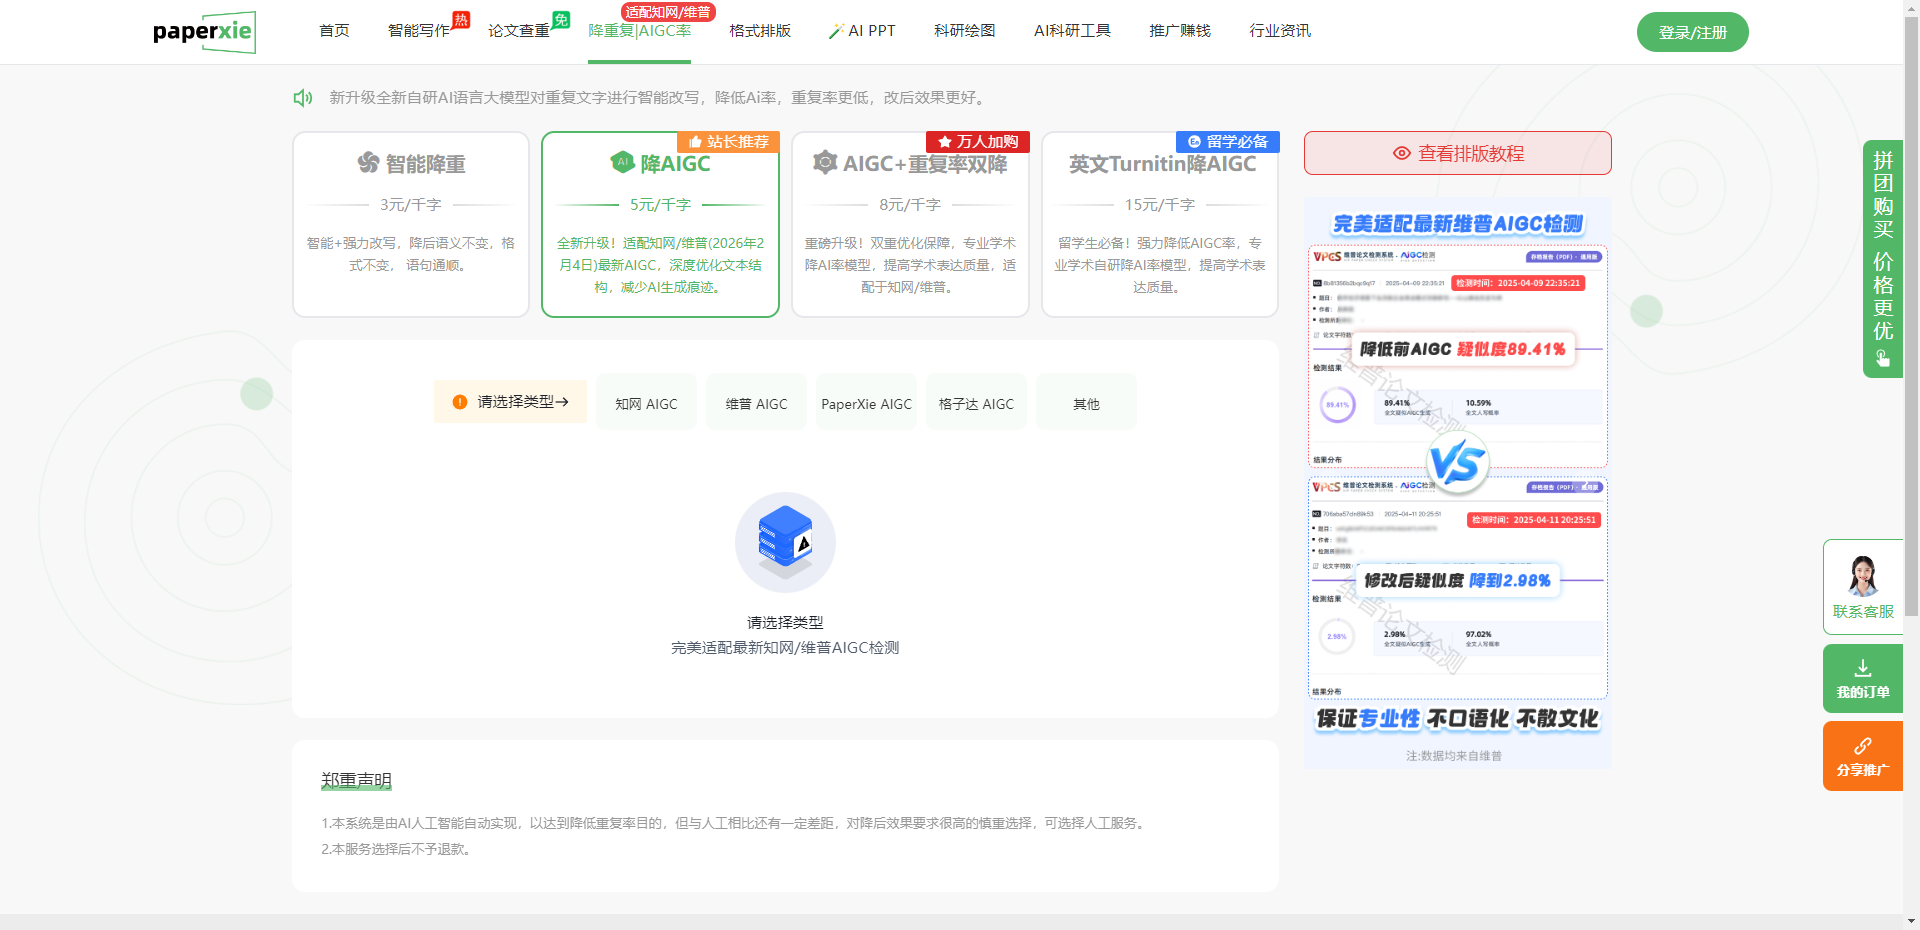Screen dimensions: 1920x930
Task: Select the 智能降重 service card
Action: (411, 225)
